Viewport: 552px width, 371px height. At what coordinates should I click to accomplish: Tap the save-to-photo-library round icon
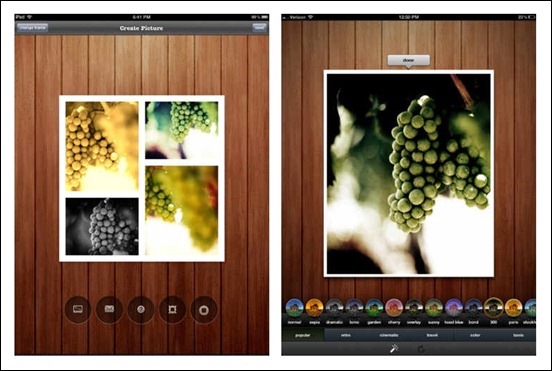tap(78, 309)
